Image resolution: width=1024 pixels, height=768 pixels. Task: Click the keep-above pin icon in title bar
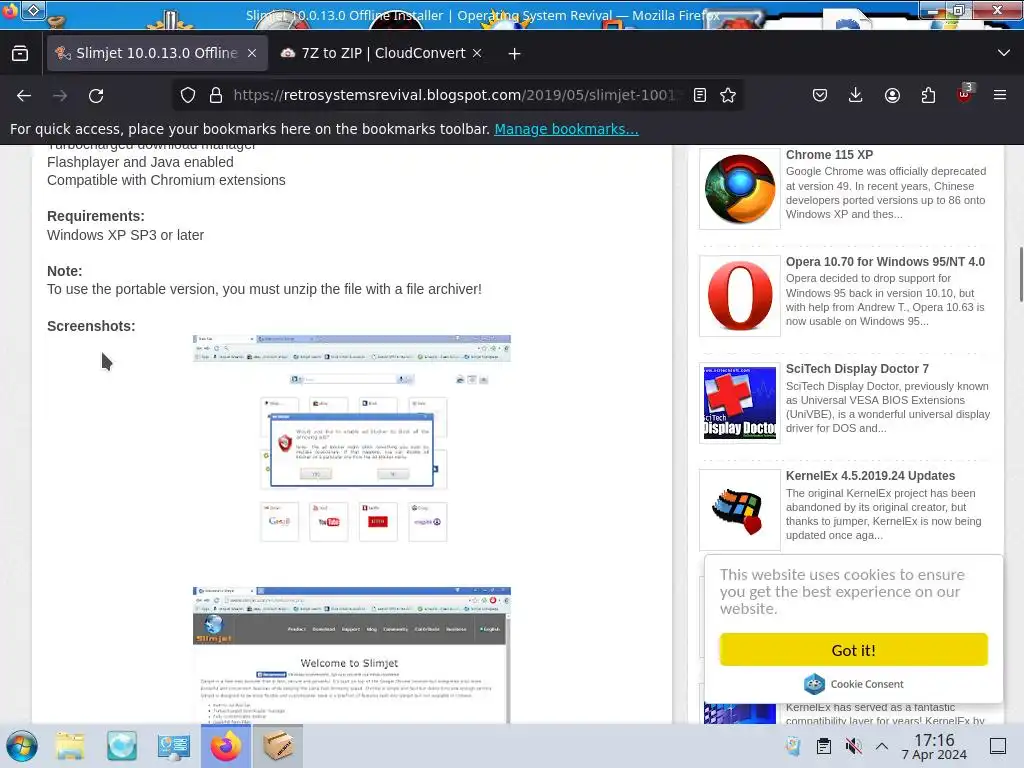coord(33,10)
